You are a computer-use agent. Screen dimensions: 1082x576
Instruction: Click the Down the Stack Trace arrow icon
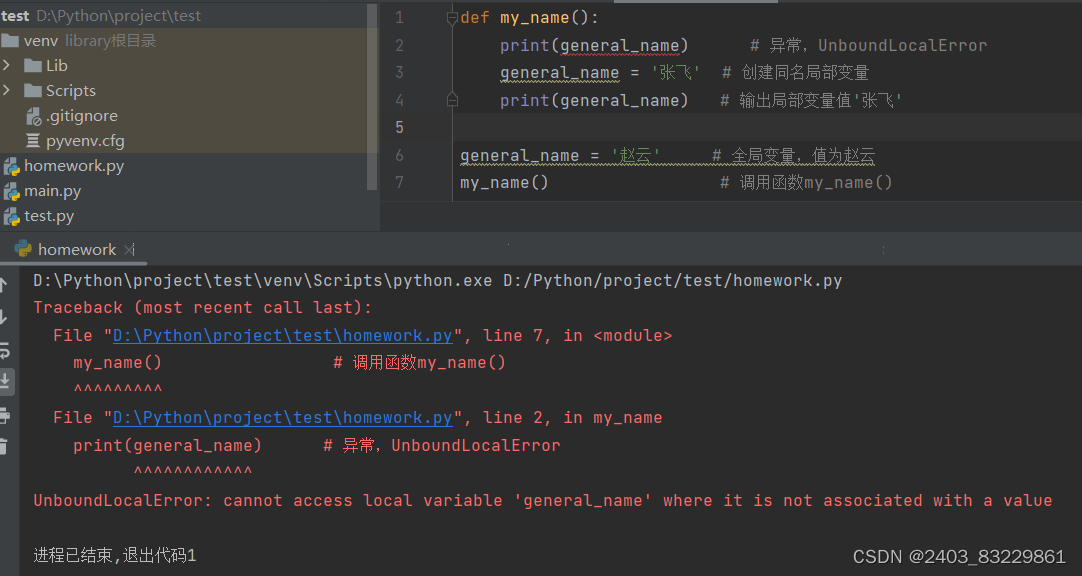(x=8, y=318)
